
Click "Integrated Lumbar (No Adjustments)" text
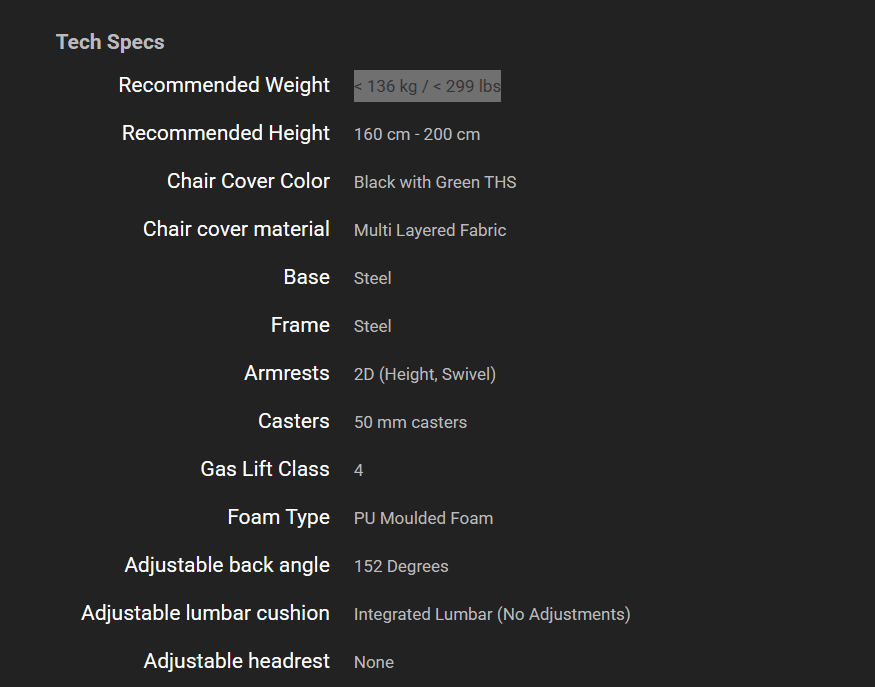(x=492, y=614)
